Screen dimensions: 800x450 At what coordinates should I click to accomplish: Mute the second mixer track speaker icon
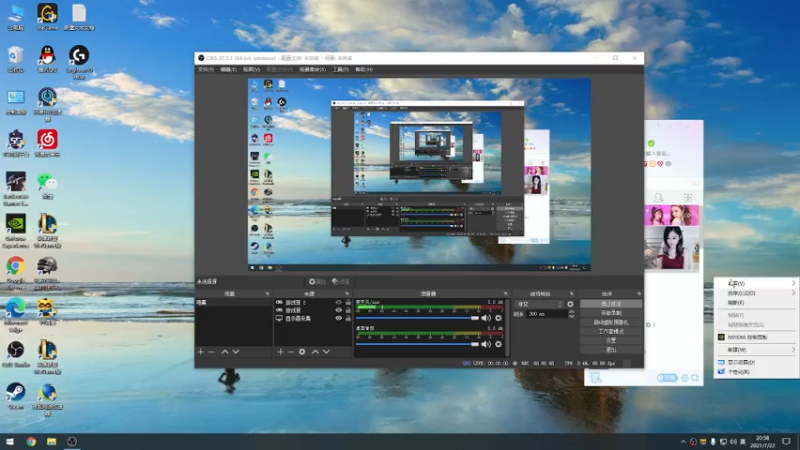pyautogui.click(x=486, y=344)
